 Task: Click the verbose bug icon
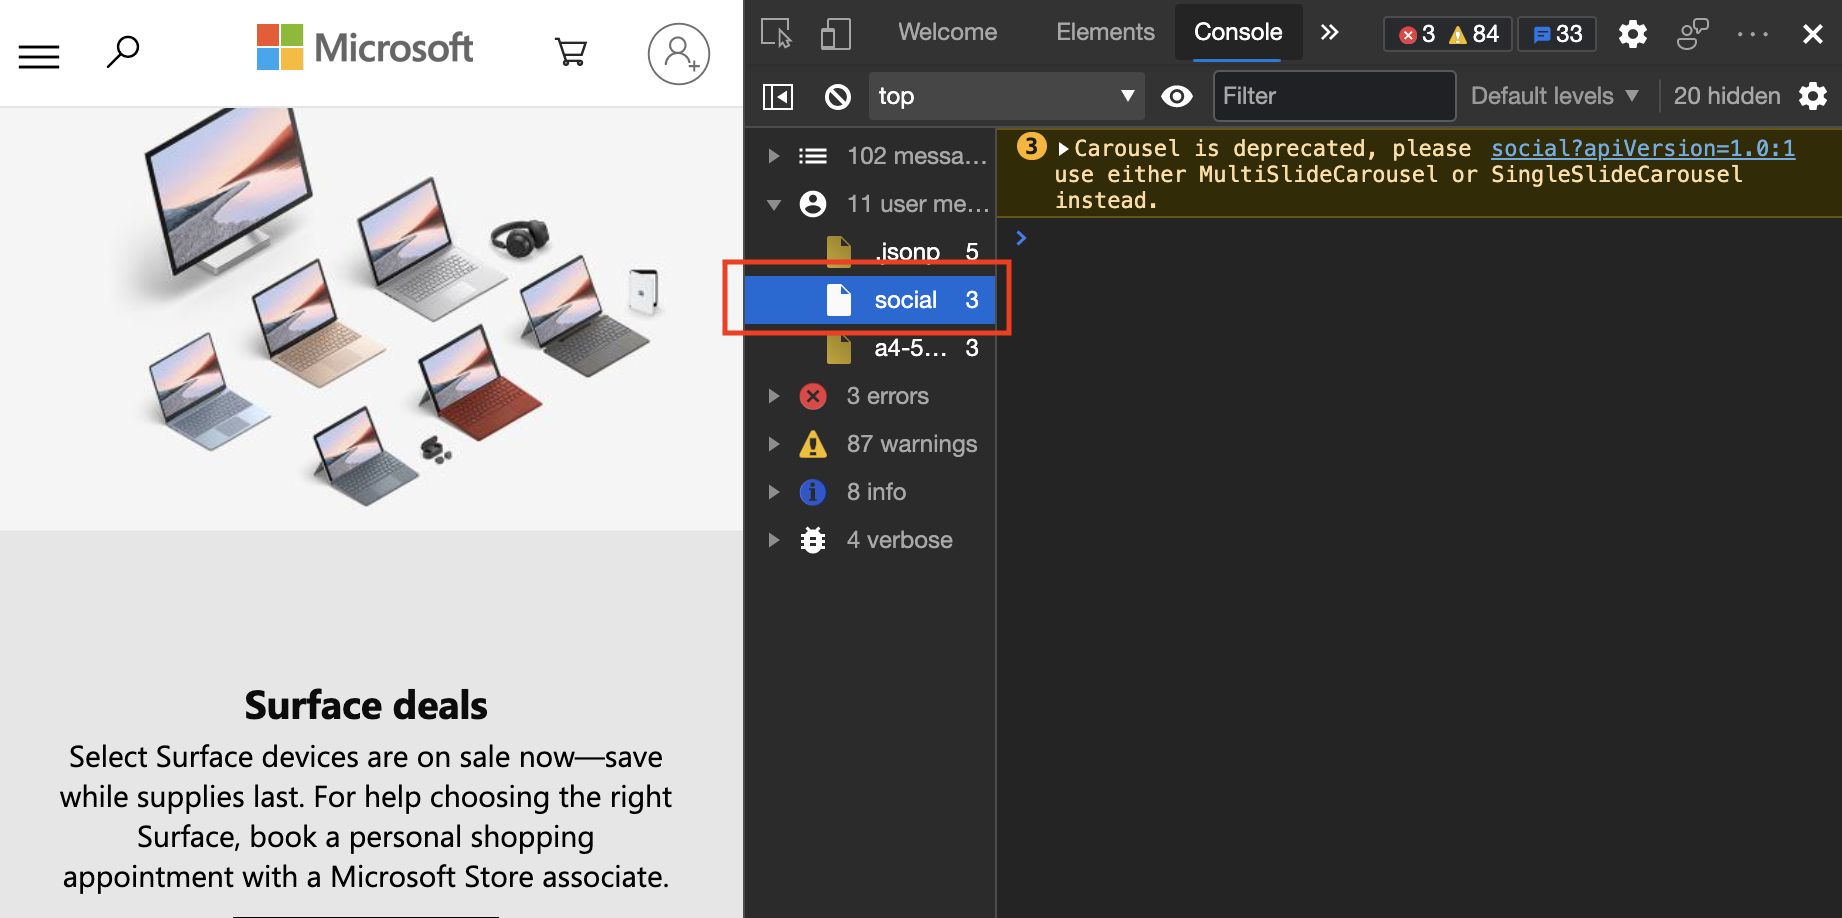(813, 540)
